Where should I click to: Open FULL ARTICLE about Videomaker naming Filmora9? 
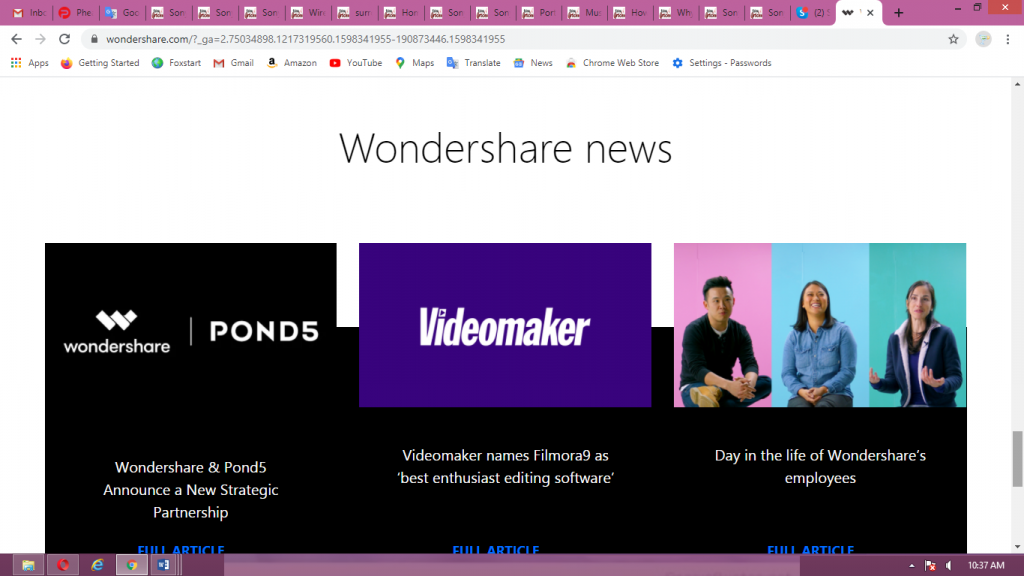pos(496,550)
